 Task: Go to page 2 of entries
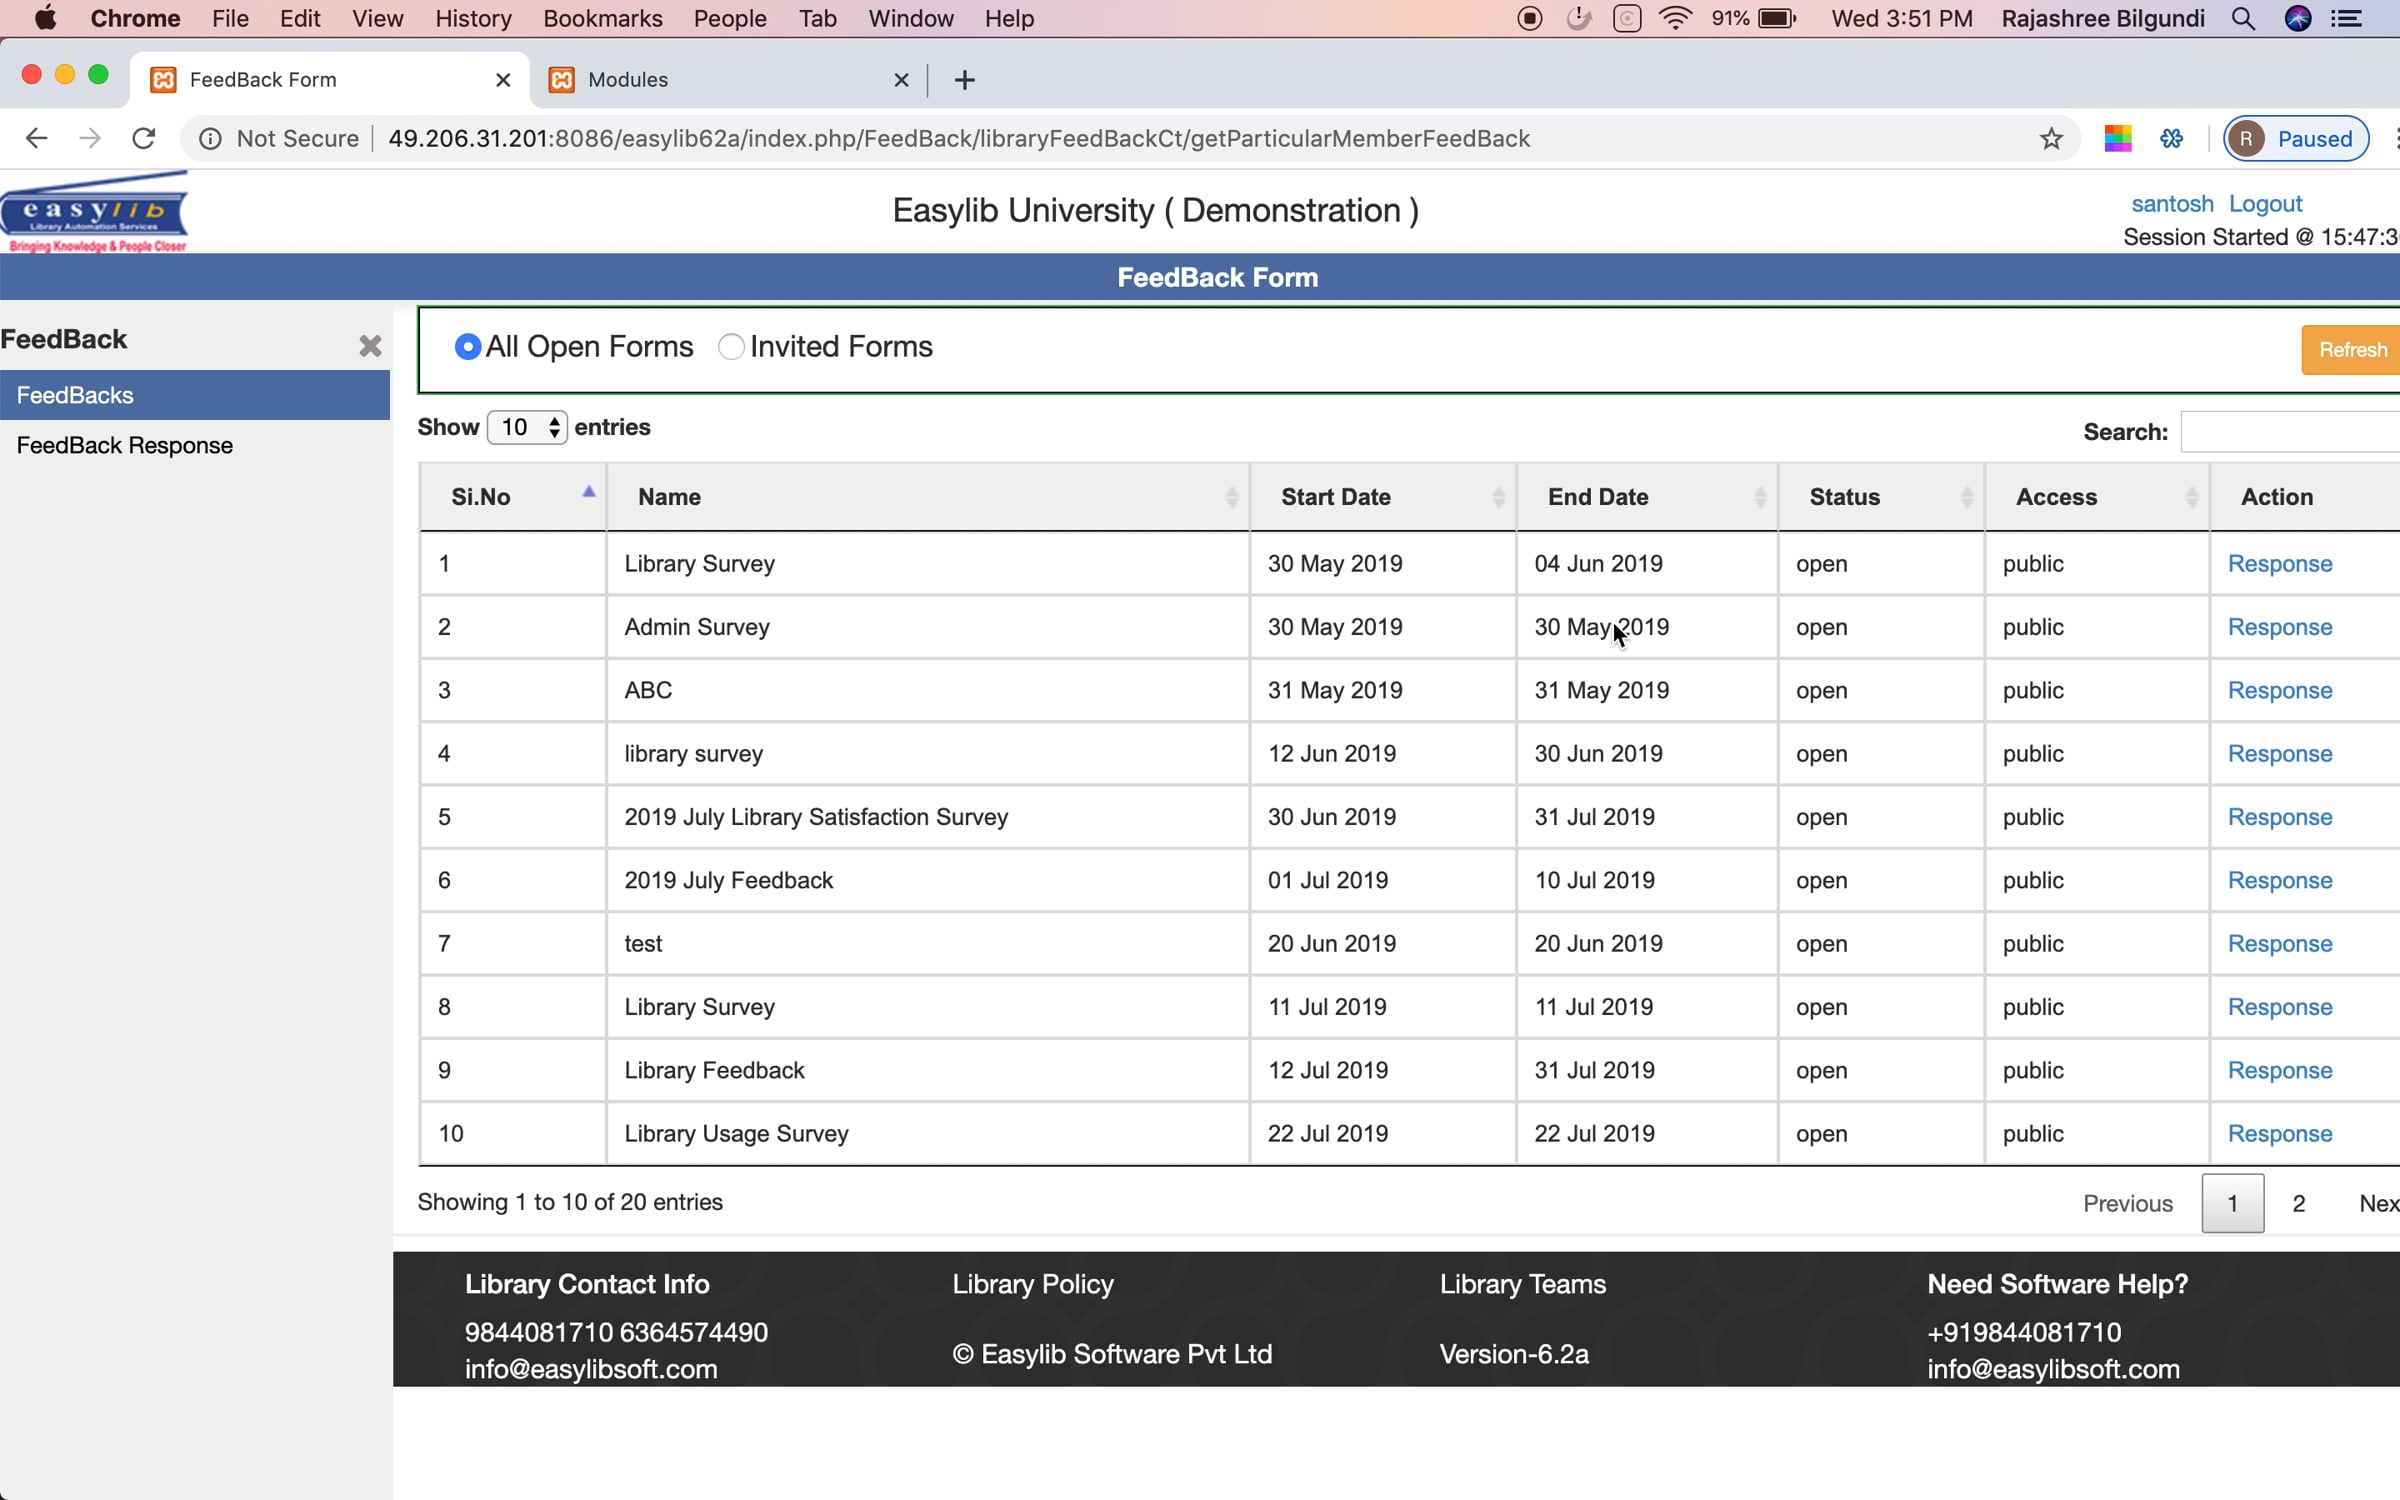[x=2298, y=1203]
